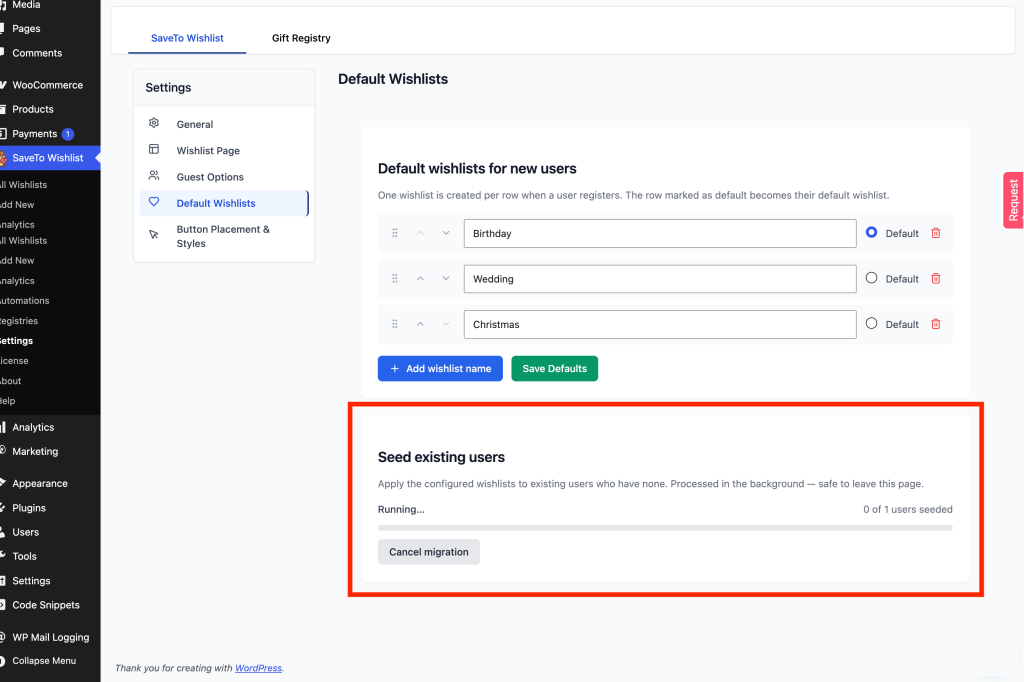Click the '0 of 1 users seeded' text
The height and width of the screenshot is (682, 1024).
(907, 509)
